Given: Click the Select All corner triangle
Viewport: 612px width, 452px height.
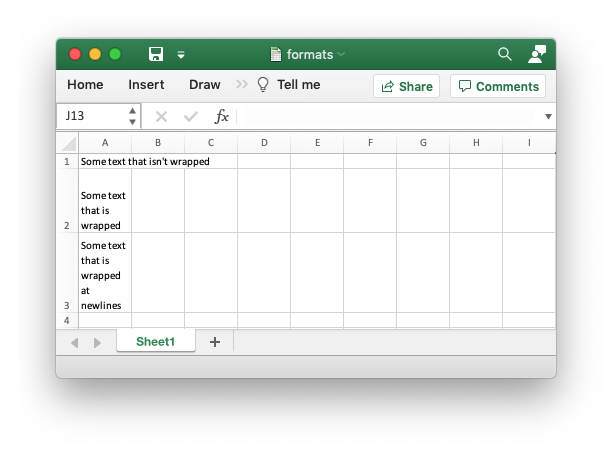Looking at the screenshot, I should click(x=68, y=143).
